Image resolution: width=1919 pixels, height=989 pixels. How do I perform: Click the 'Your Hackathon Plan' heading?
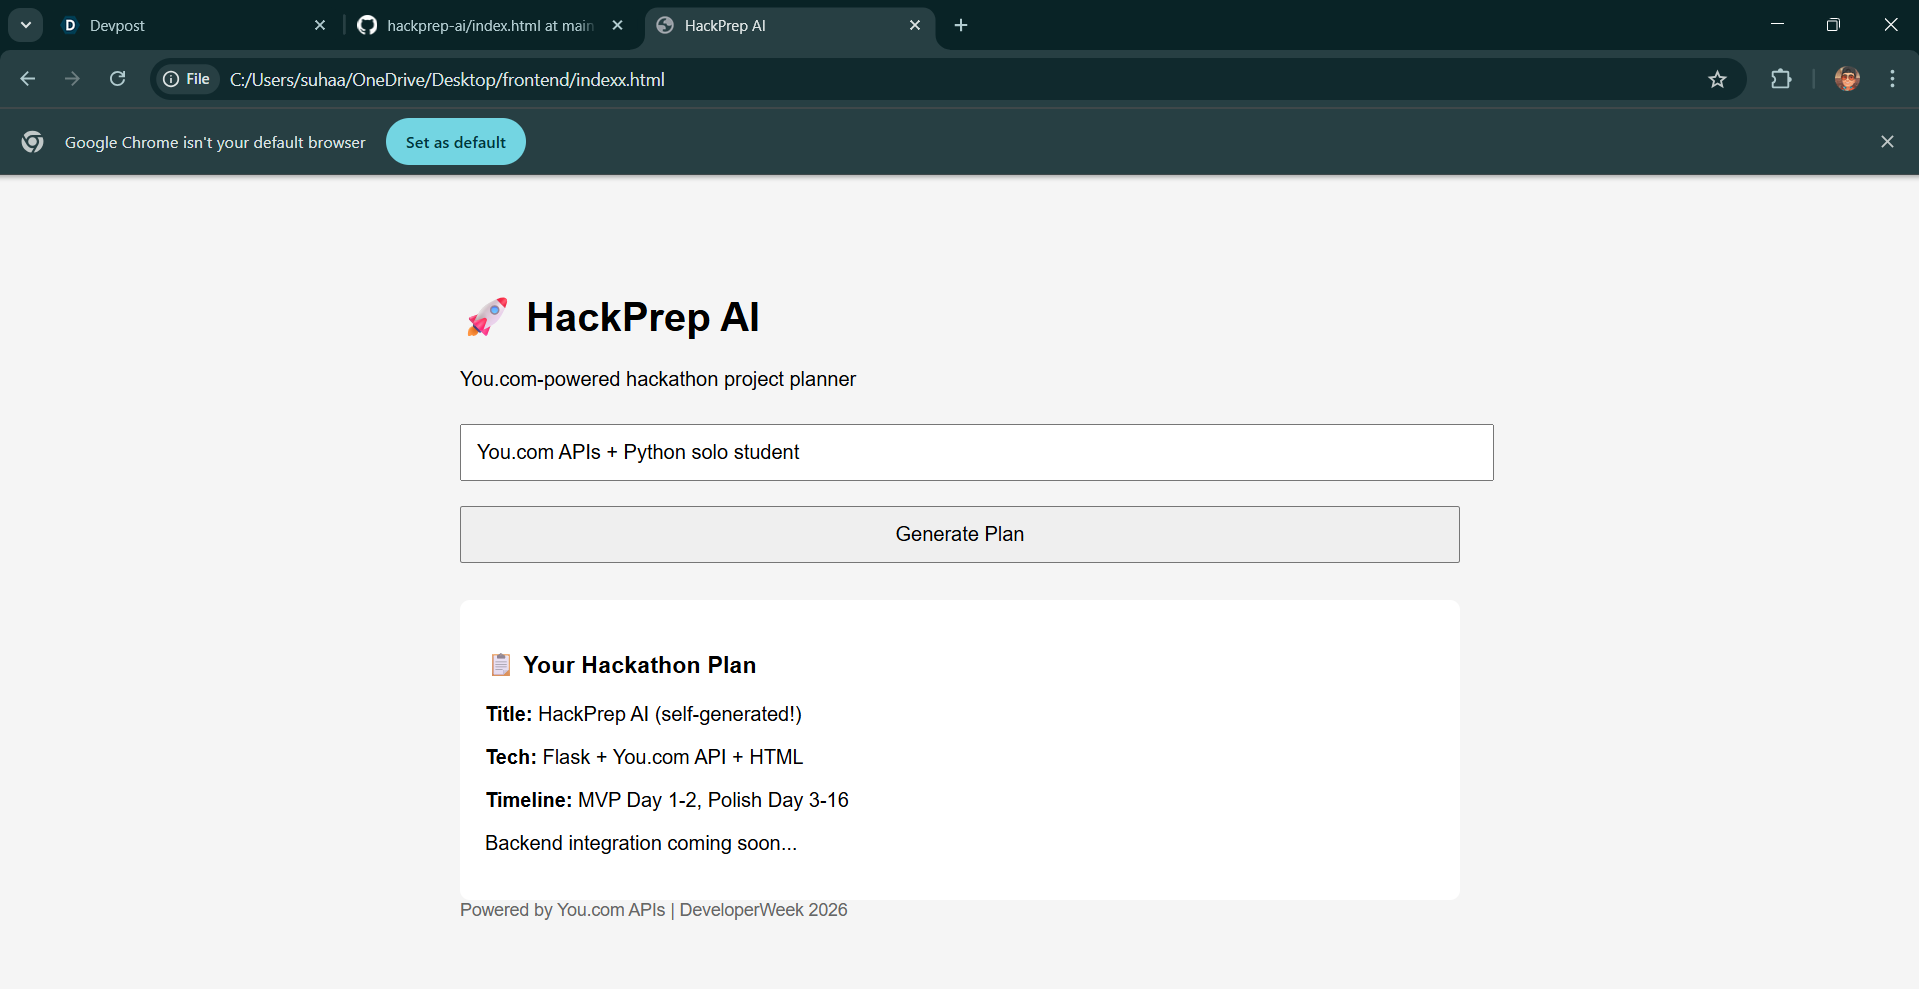[x=640, y=665]
